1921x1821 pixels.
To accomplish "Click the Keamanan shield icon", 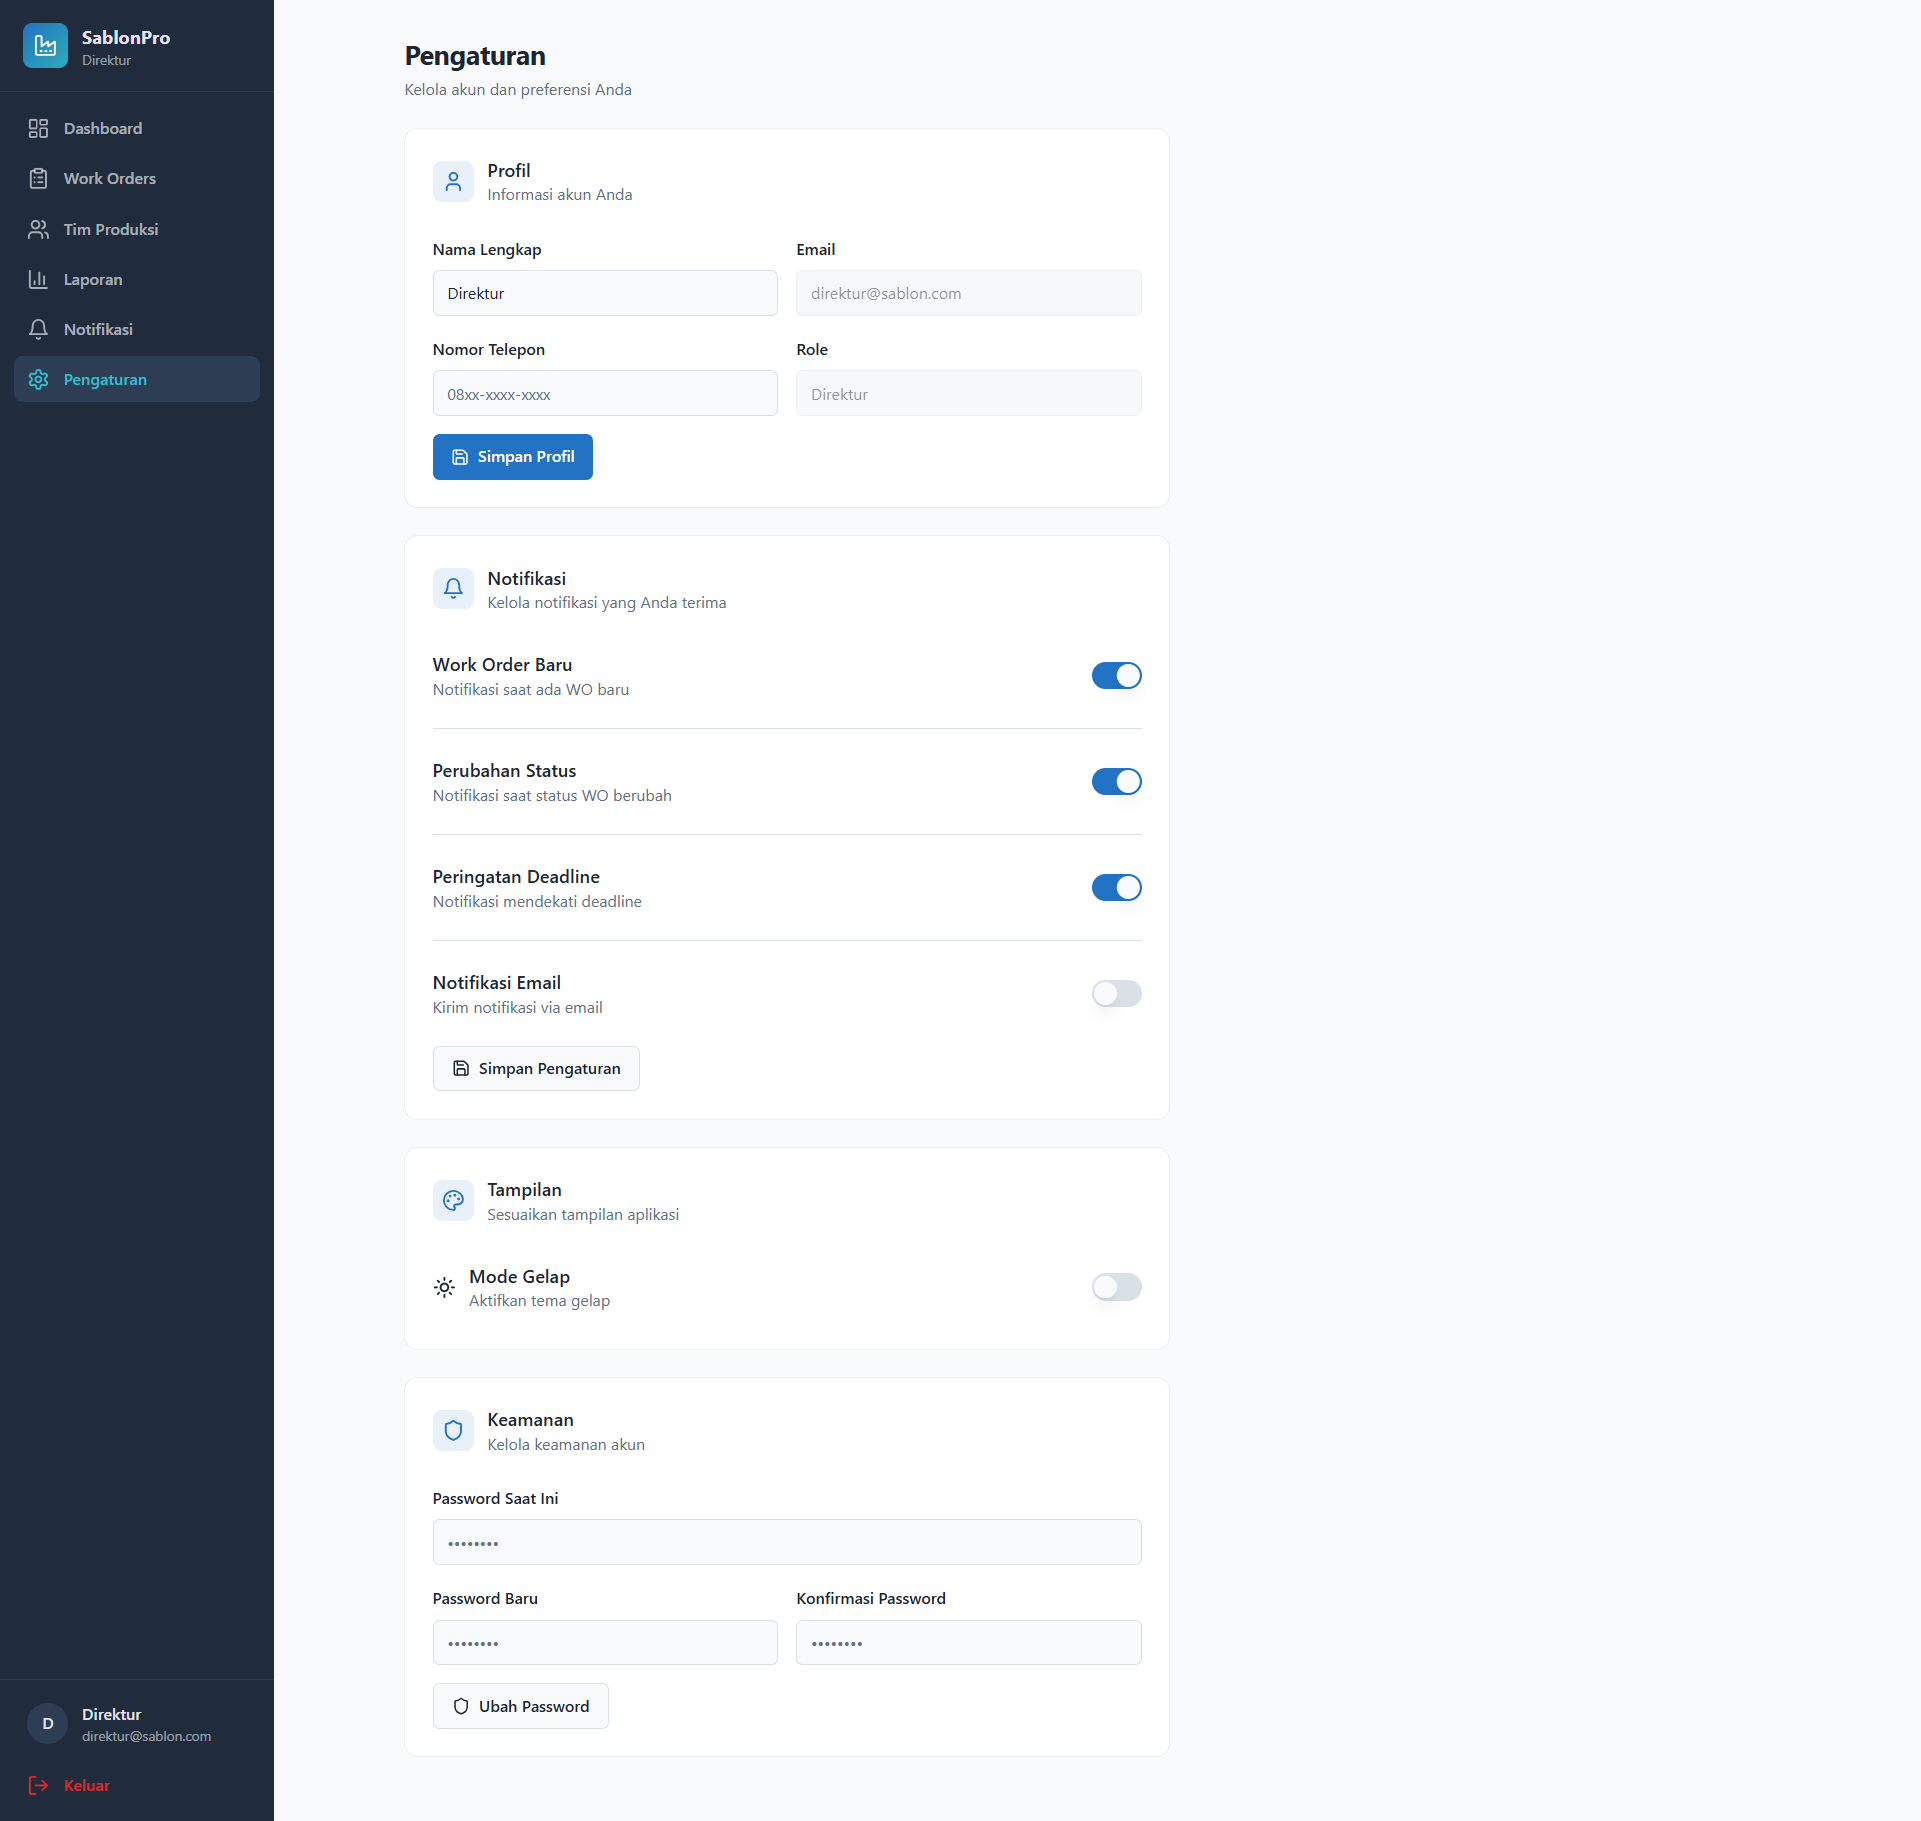I will click(453, 1430).
